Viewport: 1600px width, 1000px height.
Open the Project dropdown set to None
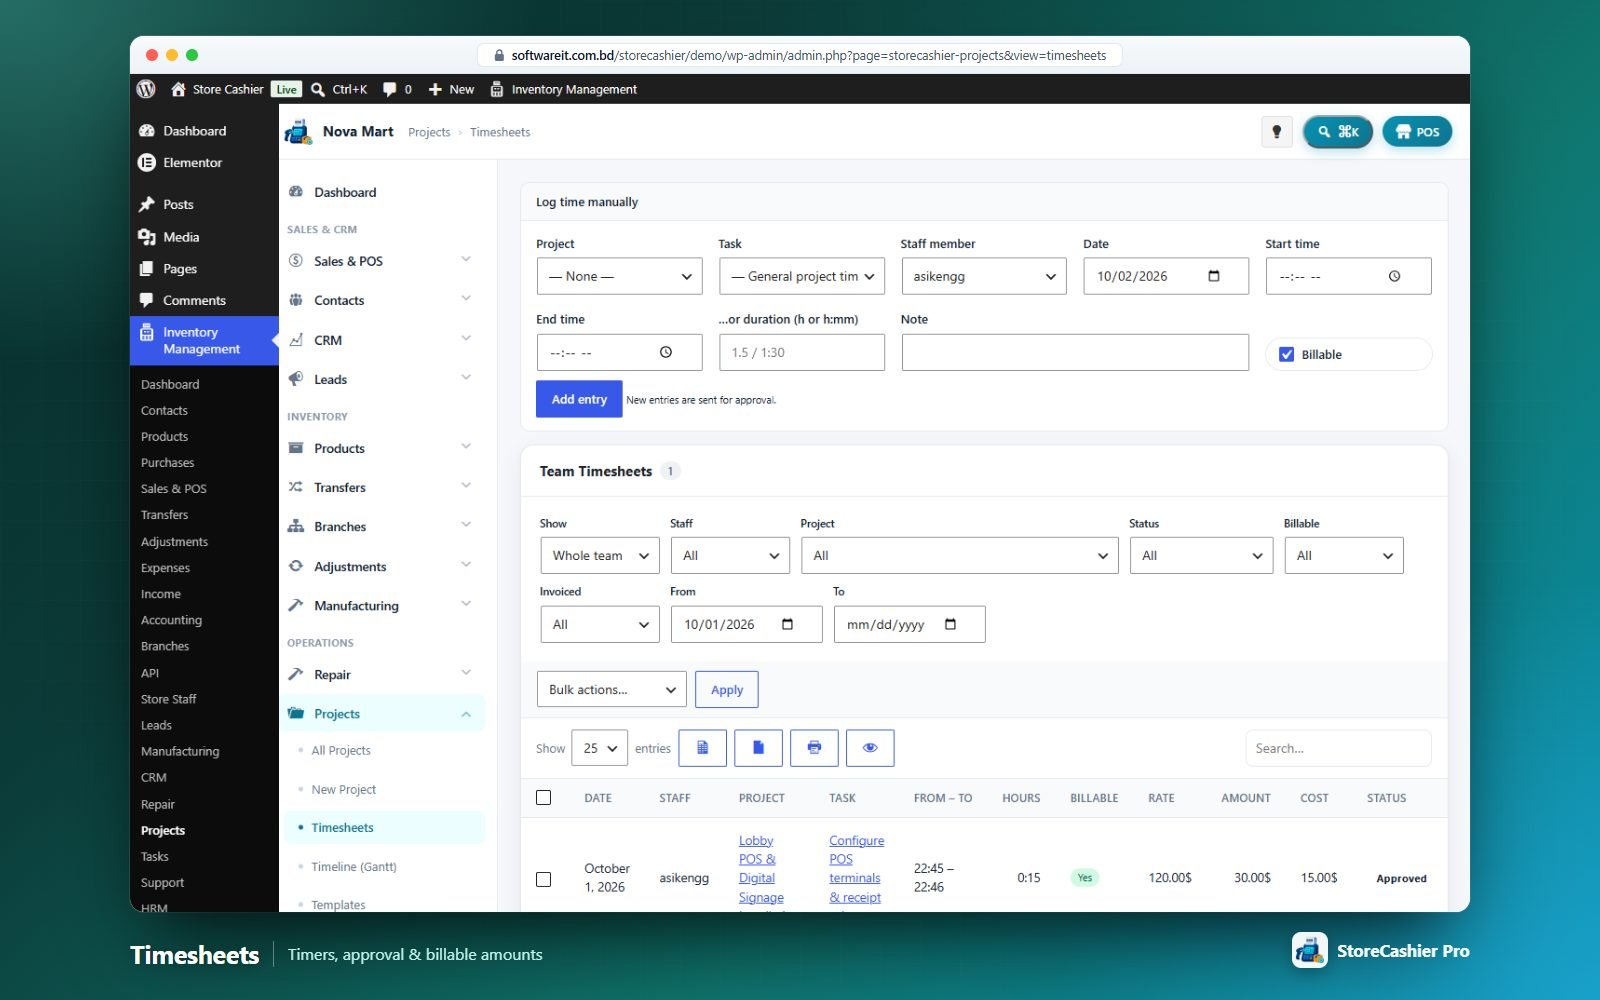pos(619,276)
